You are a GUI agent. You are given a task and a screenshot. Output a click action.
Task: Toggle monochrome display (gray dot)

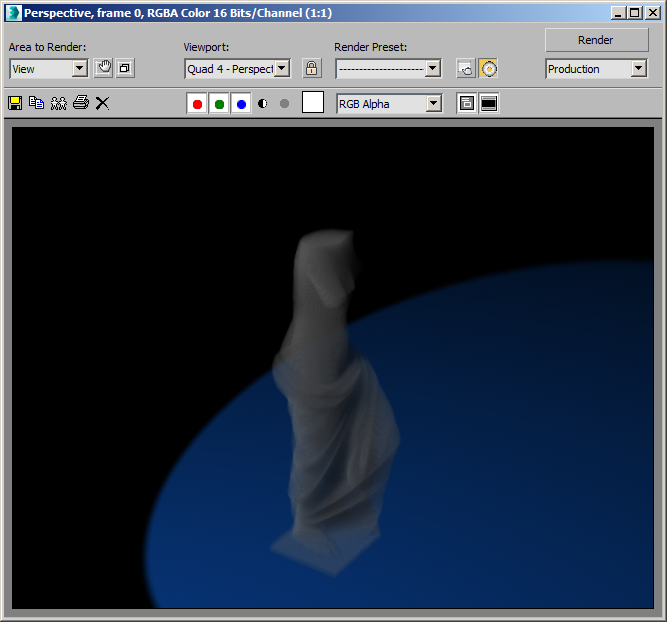click(285, 103)
